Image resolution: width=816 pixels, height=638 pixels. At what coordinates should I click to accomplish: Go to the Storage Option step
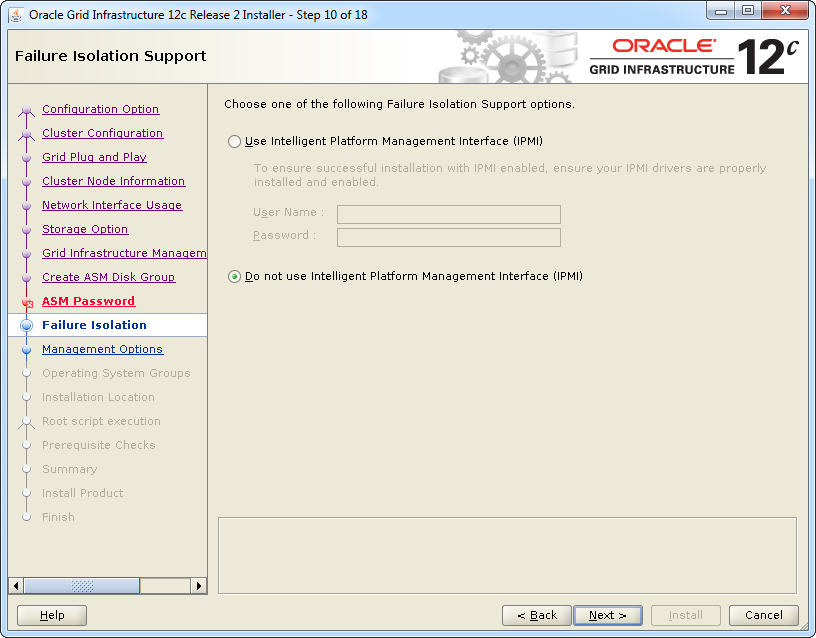coord(85,230)
